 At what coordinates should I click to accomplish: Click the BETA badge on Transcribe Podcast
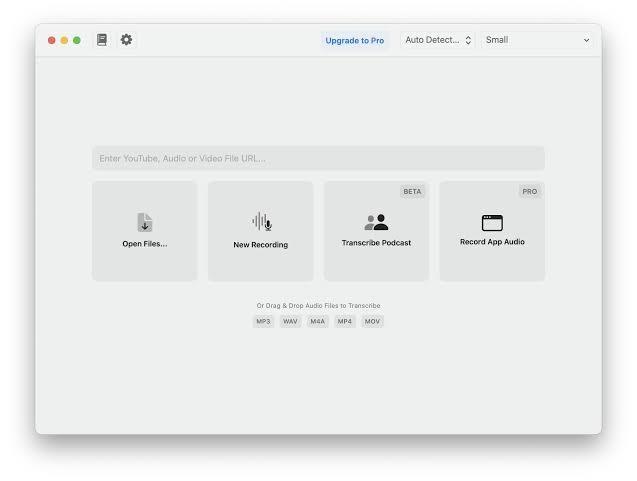click(x=412, y=191)
